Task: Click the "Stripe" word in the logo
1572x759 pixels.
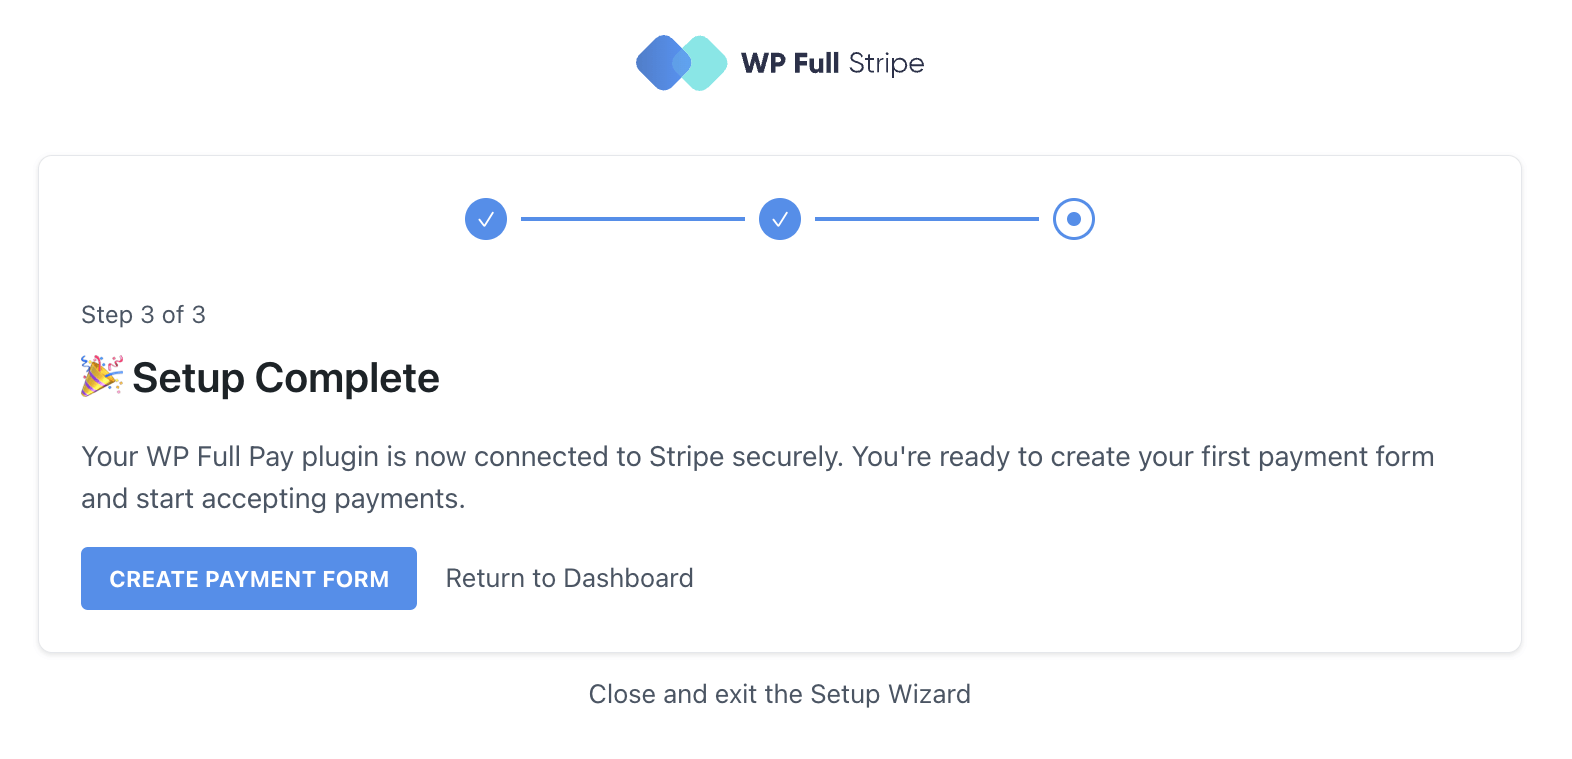Action: pyautogui.click(x=886, y=63)
